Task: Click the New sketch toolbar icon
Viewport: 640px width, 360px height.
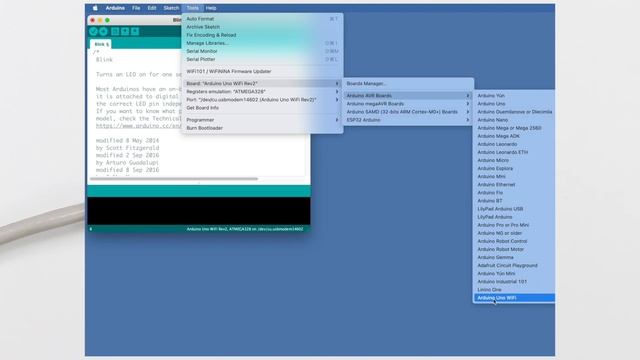Action: pyautogui.click(x=115, y=31)
